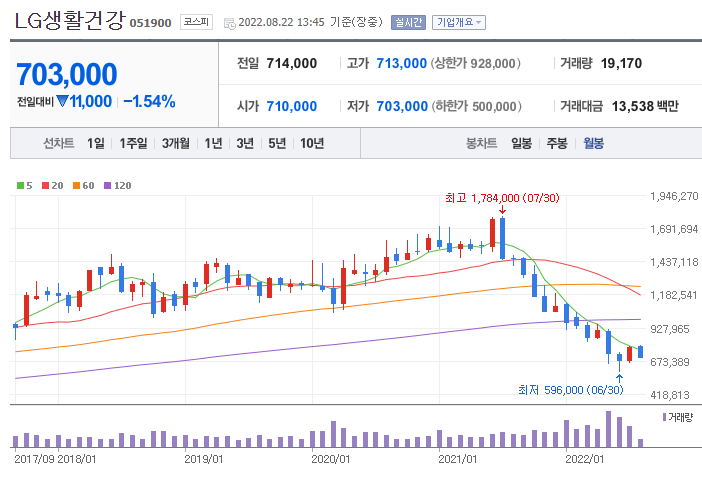Click the peak blue candle under 최고 arrow

[502, 238]
